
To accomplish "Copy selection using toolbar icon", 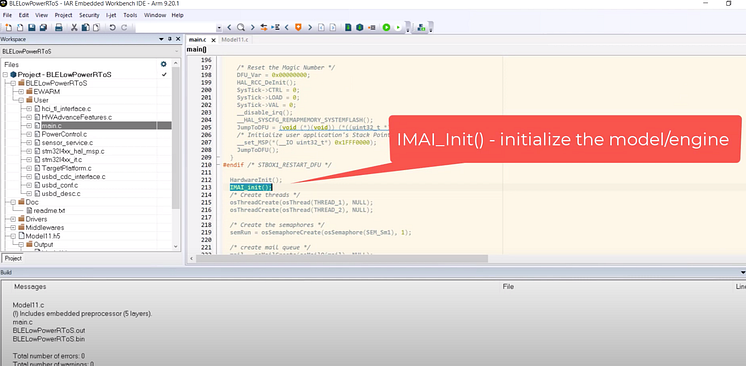I will point(85,28).
